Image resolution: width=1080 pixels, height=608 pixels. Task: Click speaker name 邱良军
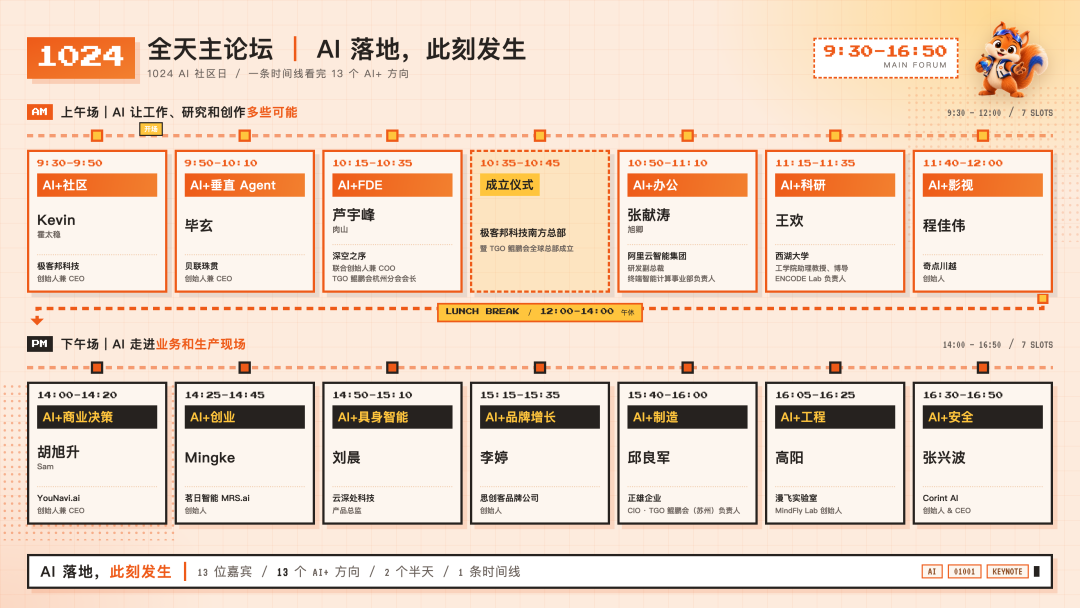[x=649, y=458]
